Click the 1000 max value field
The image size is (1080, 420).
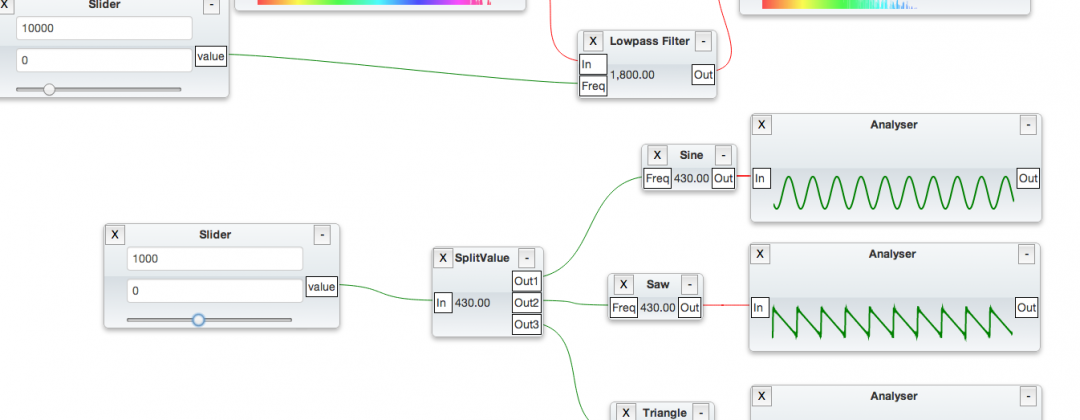pyautogui.click(x=214, y=259)
